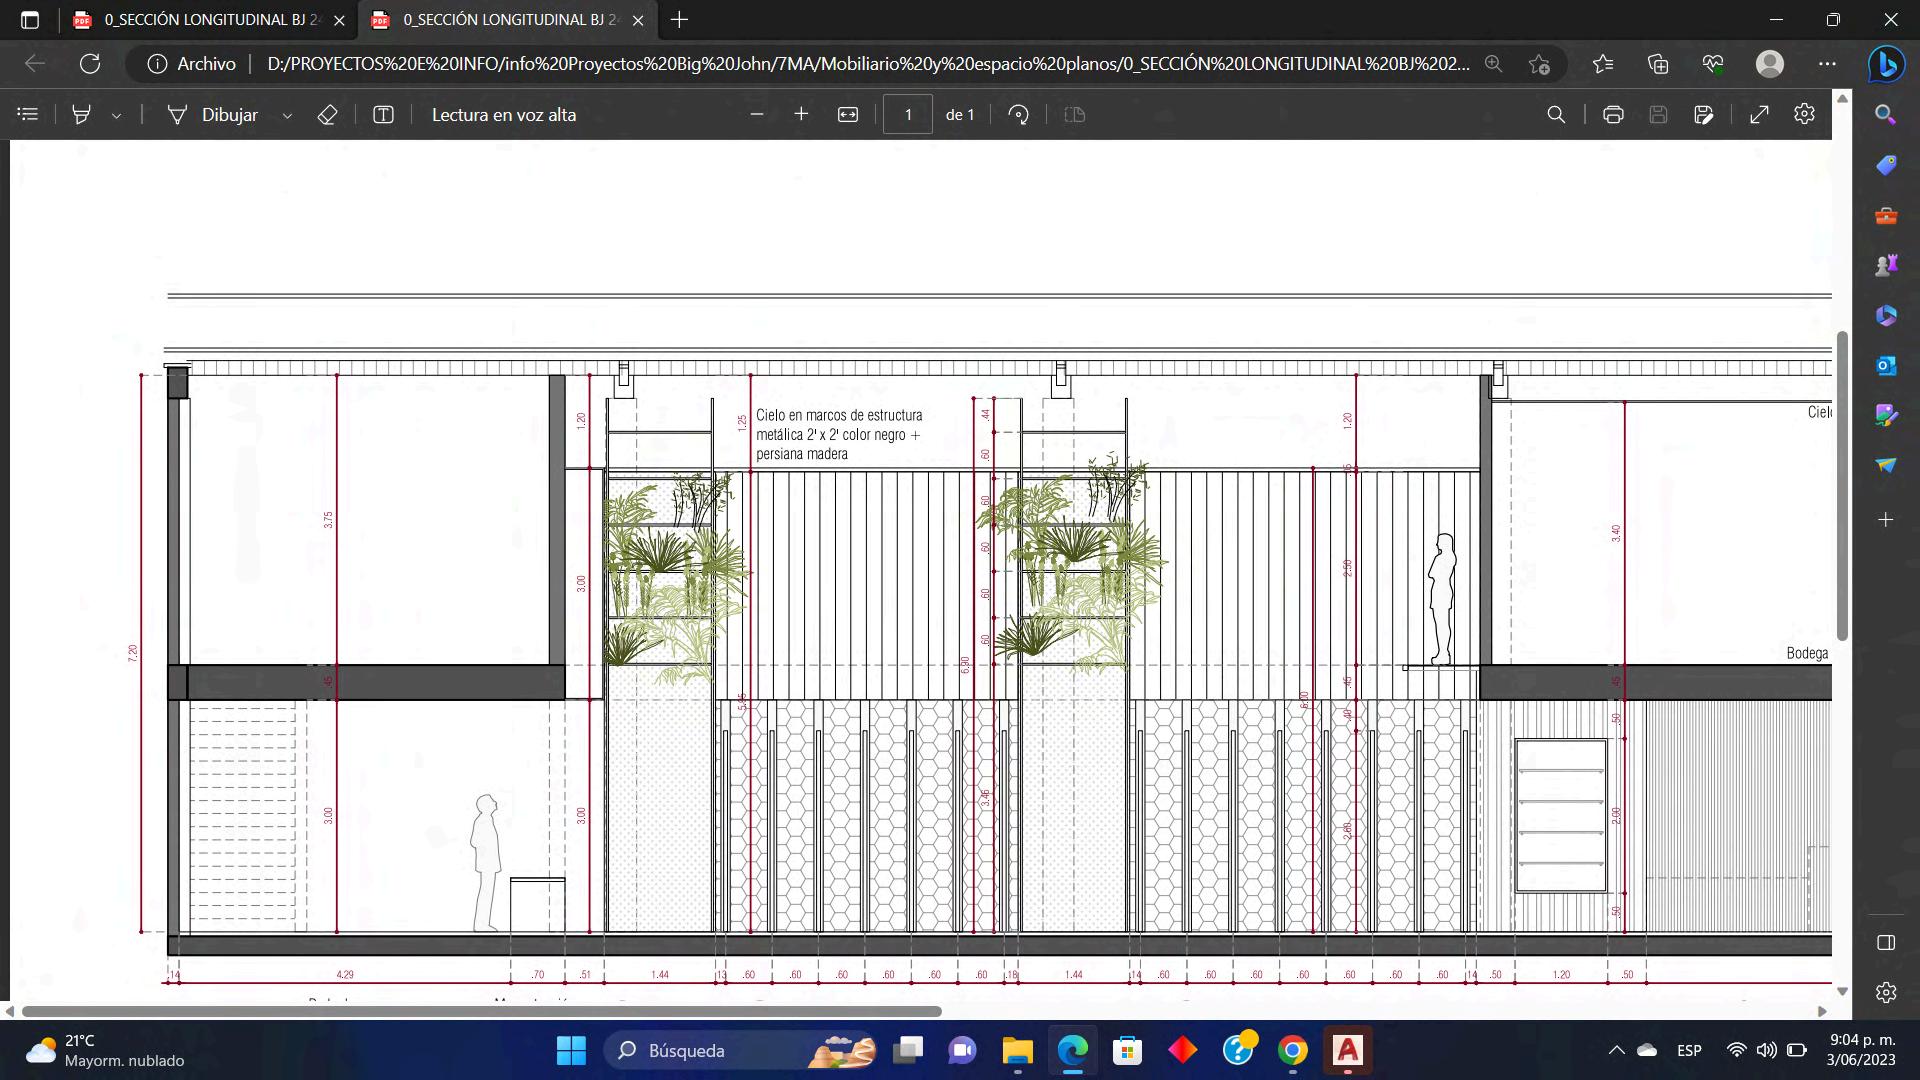
Task: Expand the highlight color dropdown arrow
Action: (117, 116)
